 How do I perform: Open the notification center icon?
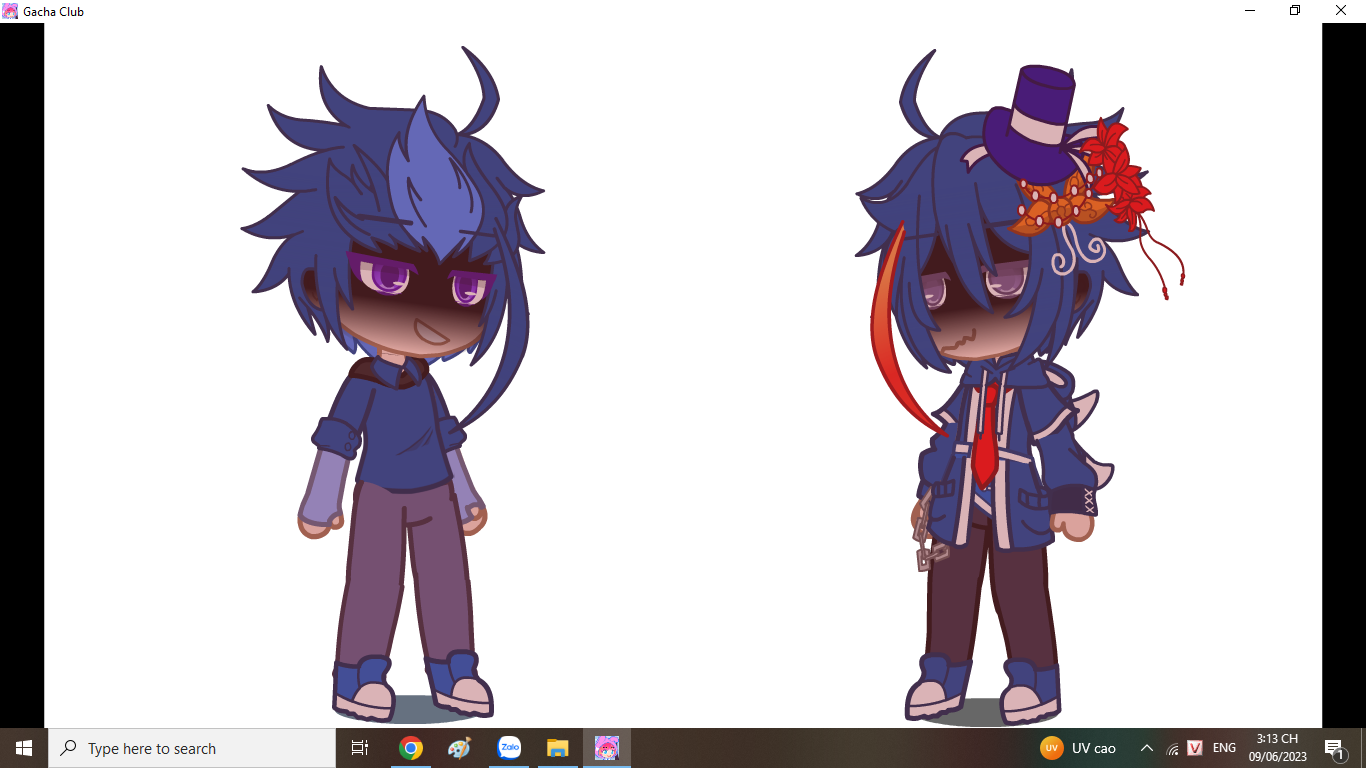[1334, 748]
